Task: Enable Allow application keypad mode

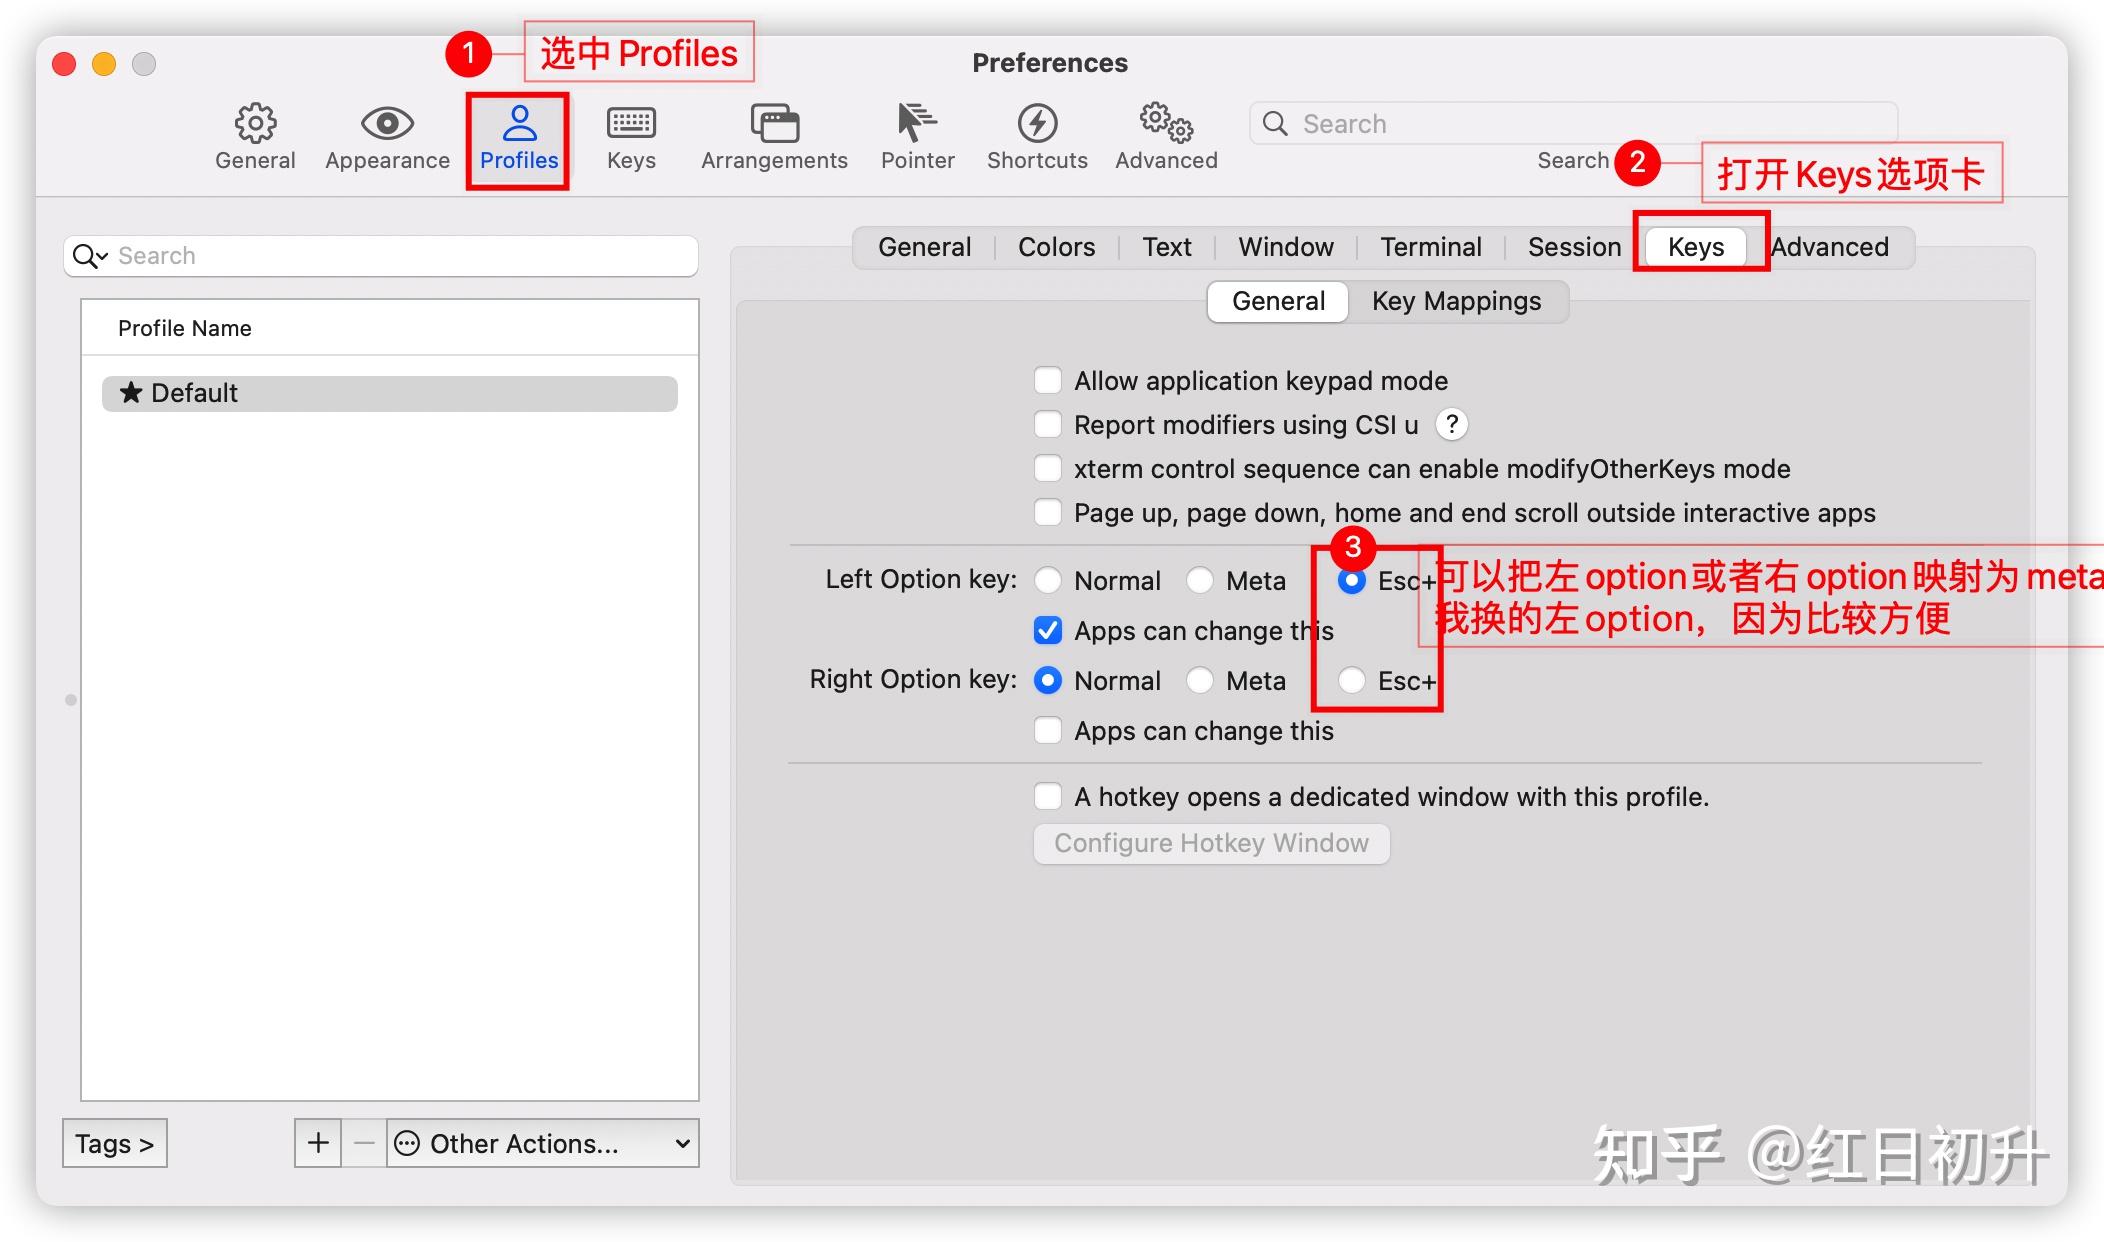Action: pos(1048,381)
